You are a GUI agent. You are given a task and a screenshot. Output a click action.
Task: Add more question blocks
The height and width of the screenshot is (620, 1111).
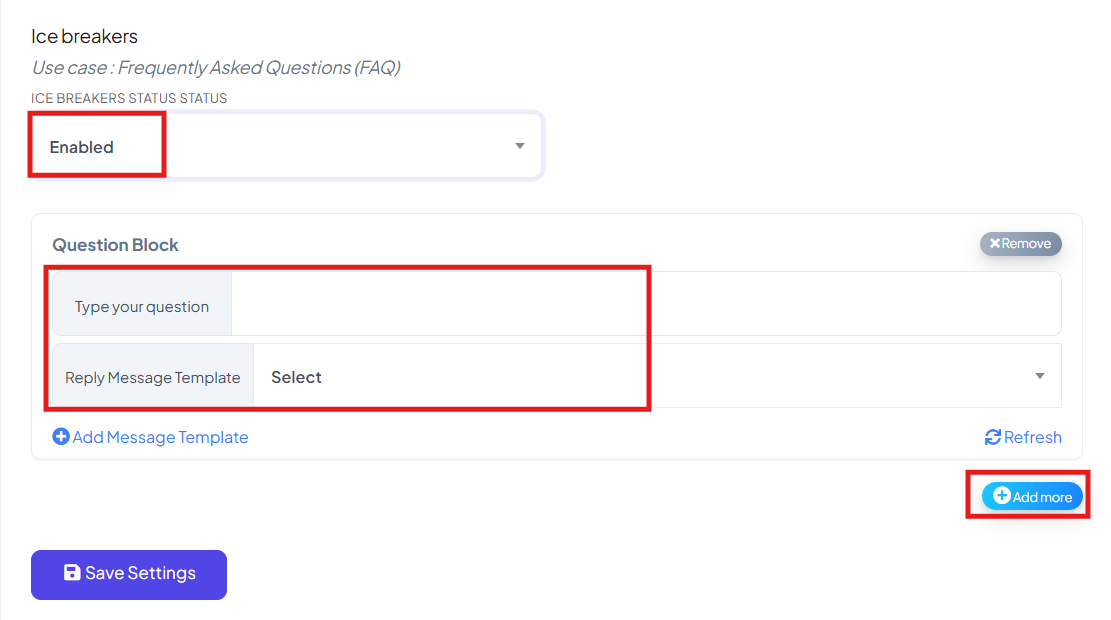tap(1032, 497)
